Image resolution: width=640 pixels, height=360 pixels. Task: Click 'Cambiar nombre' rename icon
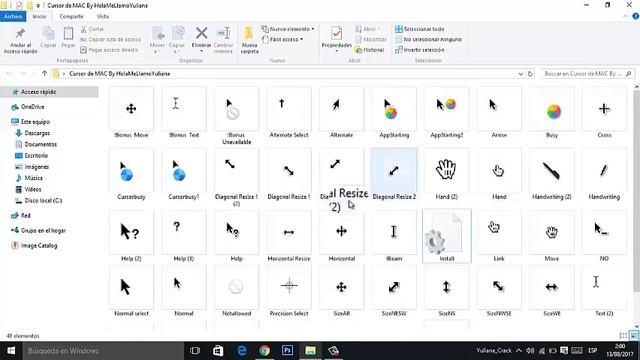(x=223, y=33)
